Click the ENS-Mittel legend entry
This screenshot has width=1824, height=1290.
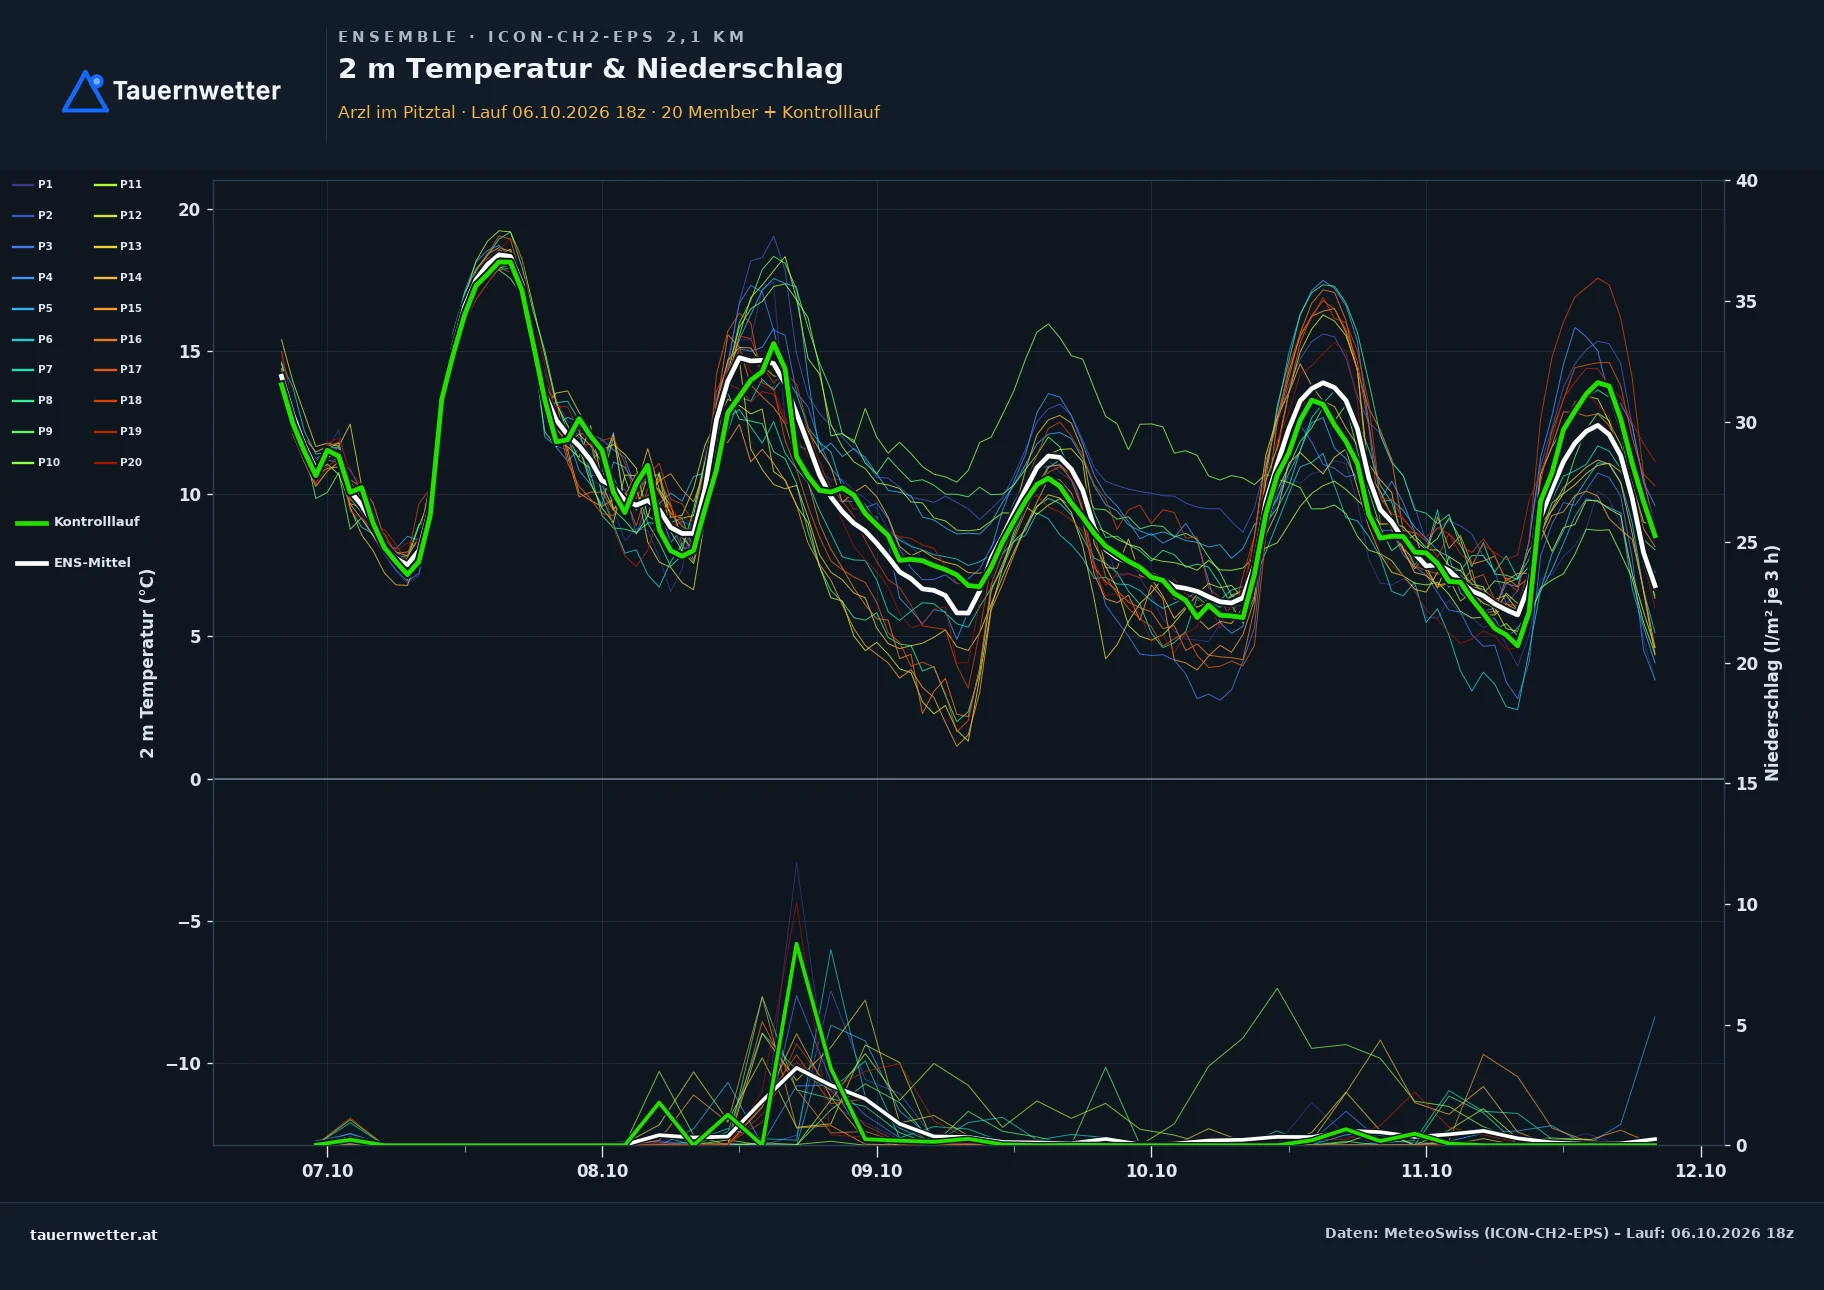(x=73, y=563)
